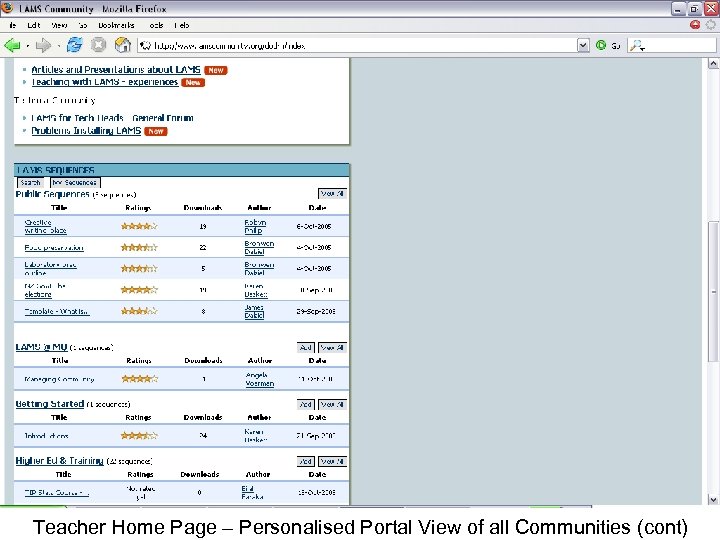Click the site favicon in the address bar
The image size is (720, 540).
pos(145,45)
